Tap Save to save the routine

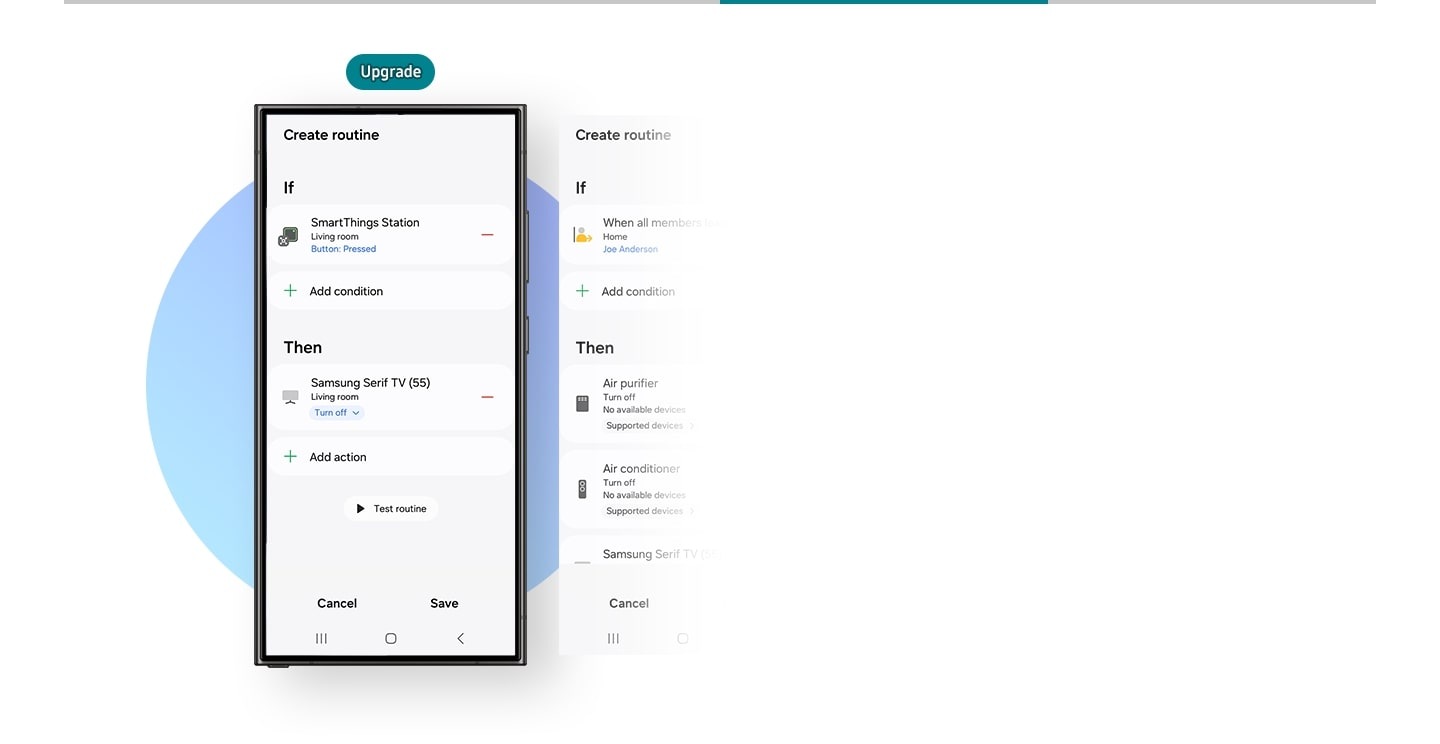click(x=444, y=603)
